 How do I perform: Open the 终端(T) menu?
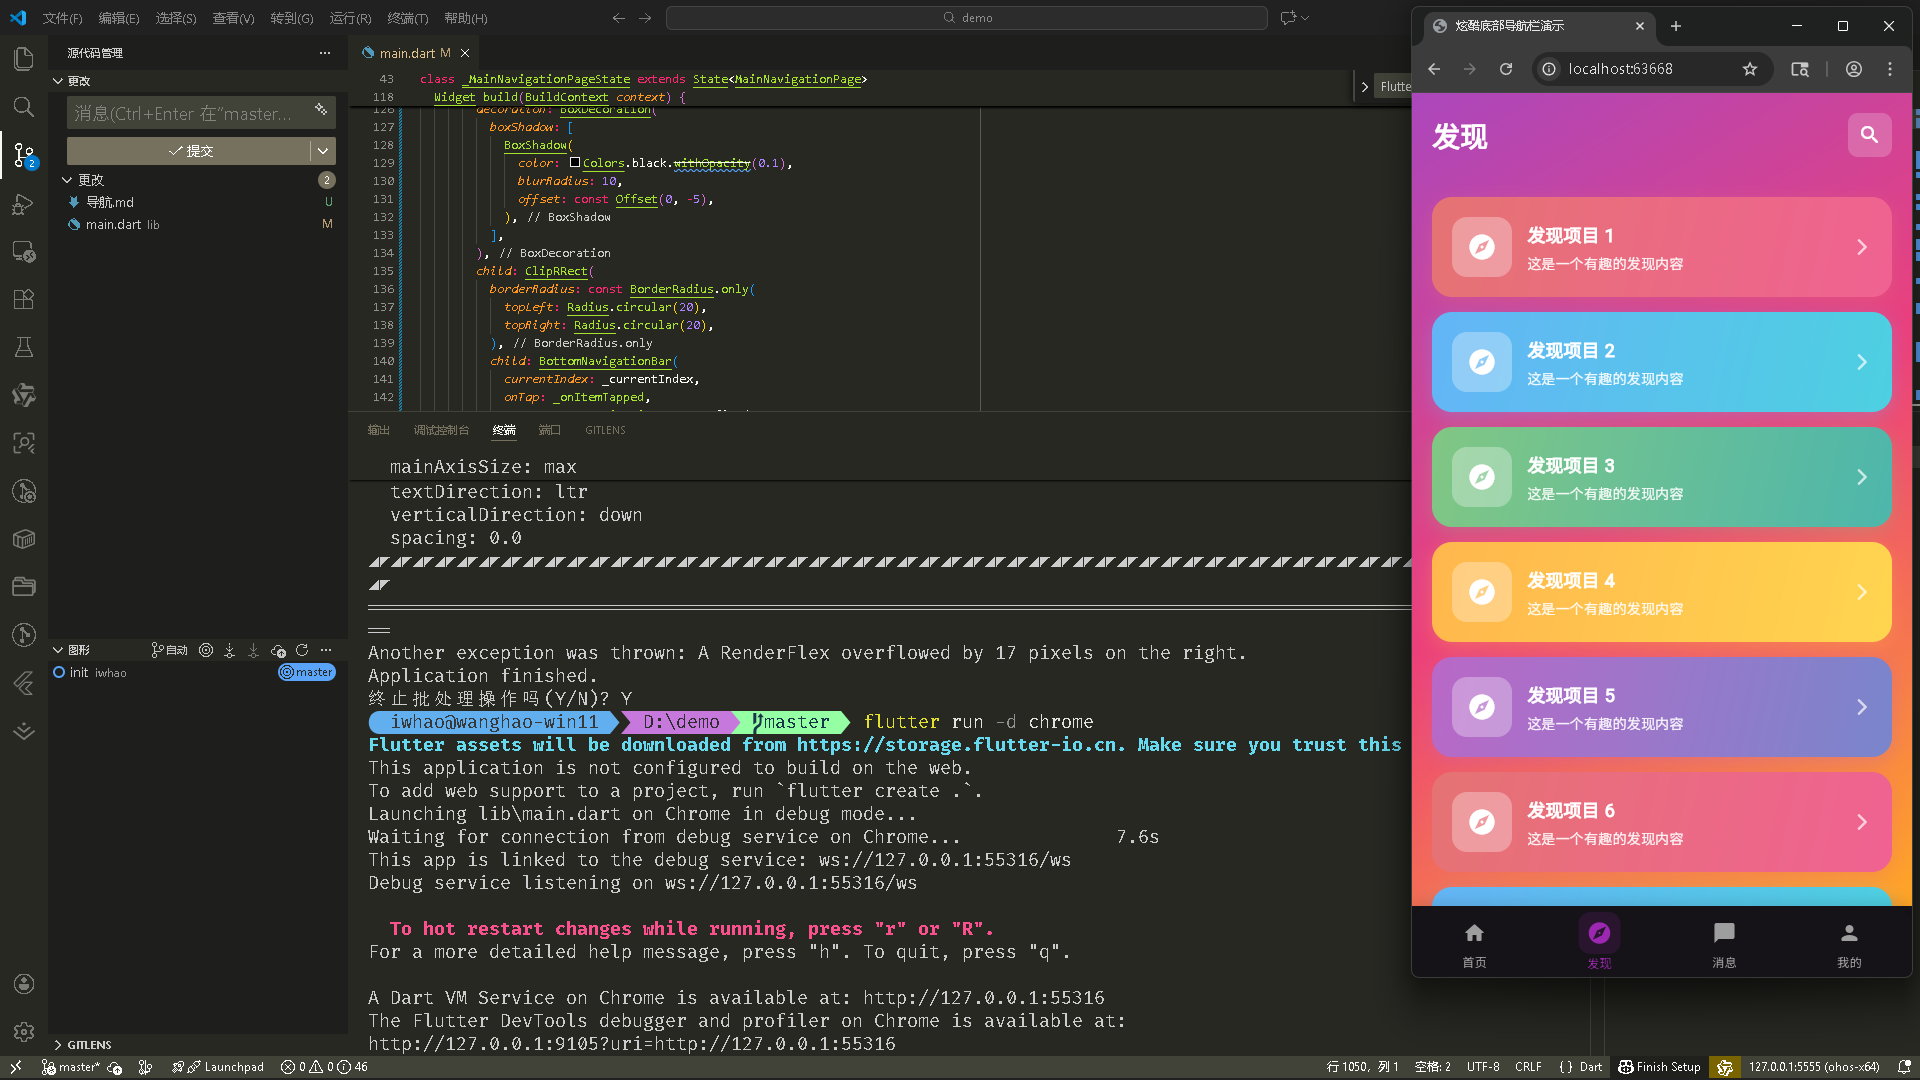pyautogui.click(x=407, y=18)
